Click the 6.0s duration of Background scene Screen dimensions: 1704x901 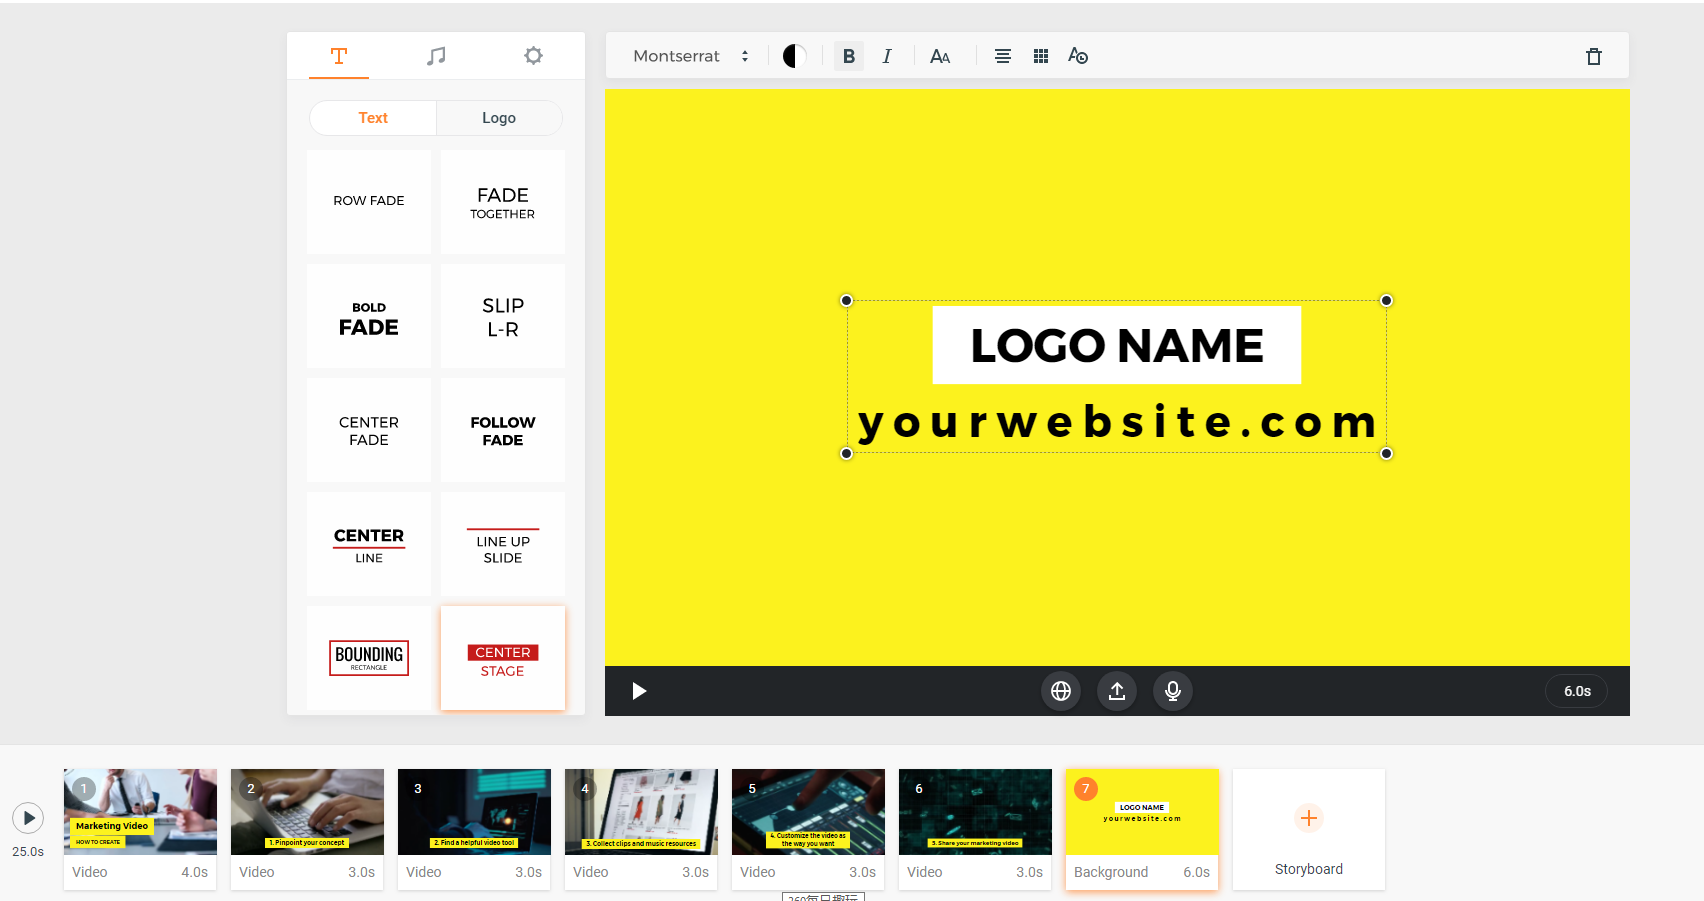point(1197,872)
